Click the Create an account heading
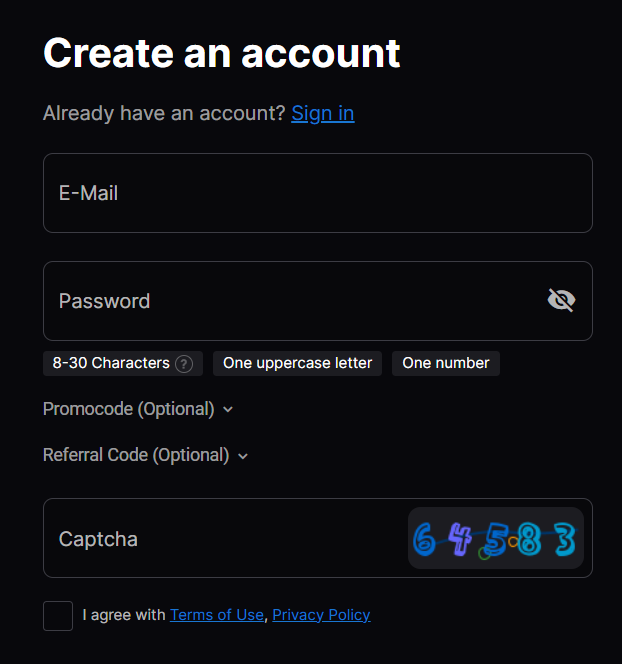The width and height of the screenshot is (622, 664). pos(221,53)
